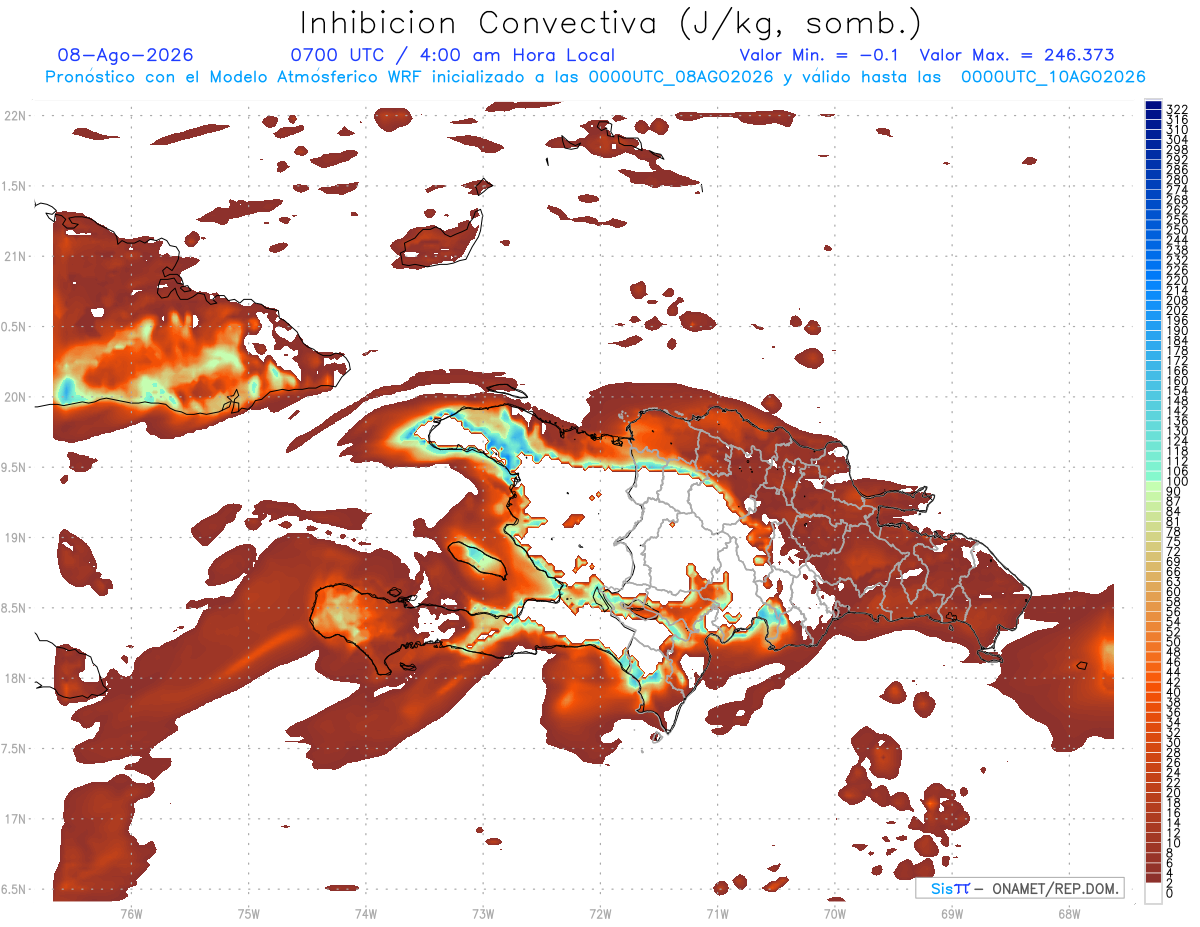Click the colorbar value '60'
The image size is (1200, 927).
(1173, 591)
